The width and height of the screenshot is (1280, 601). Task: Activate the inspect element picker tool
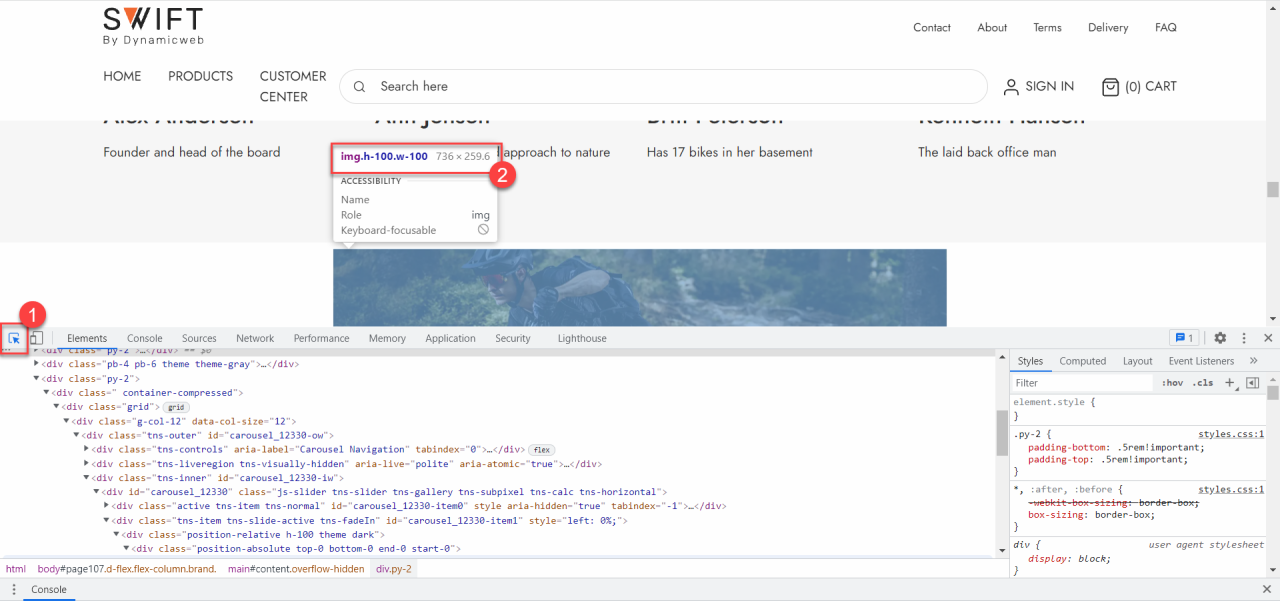[14, 339]
